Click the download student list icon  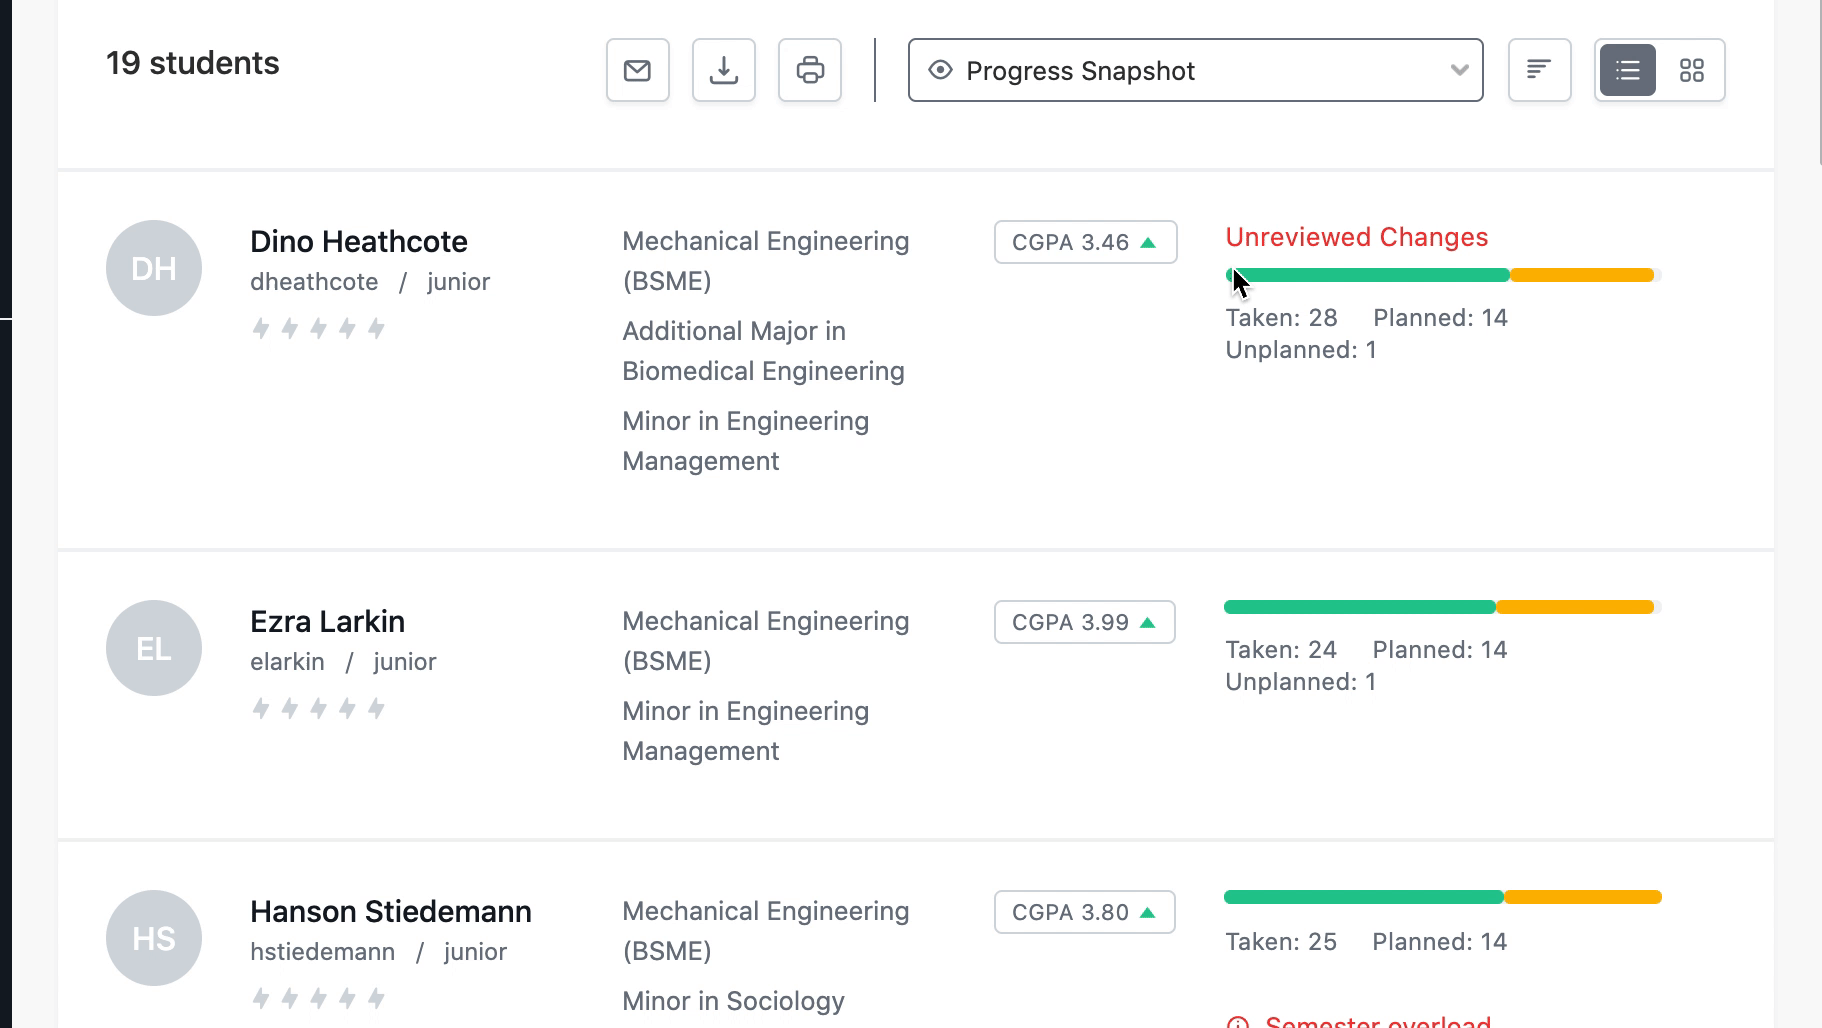[723, 70]
